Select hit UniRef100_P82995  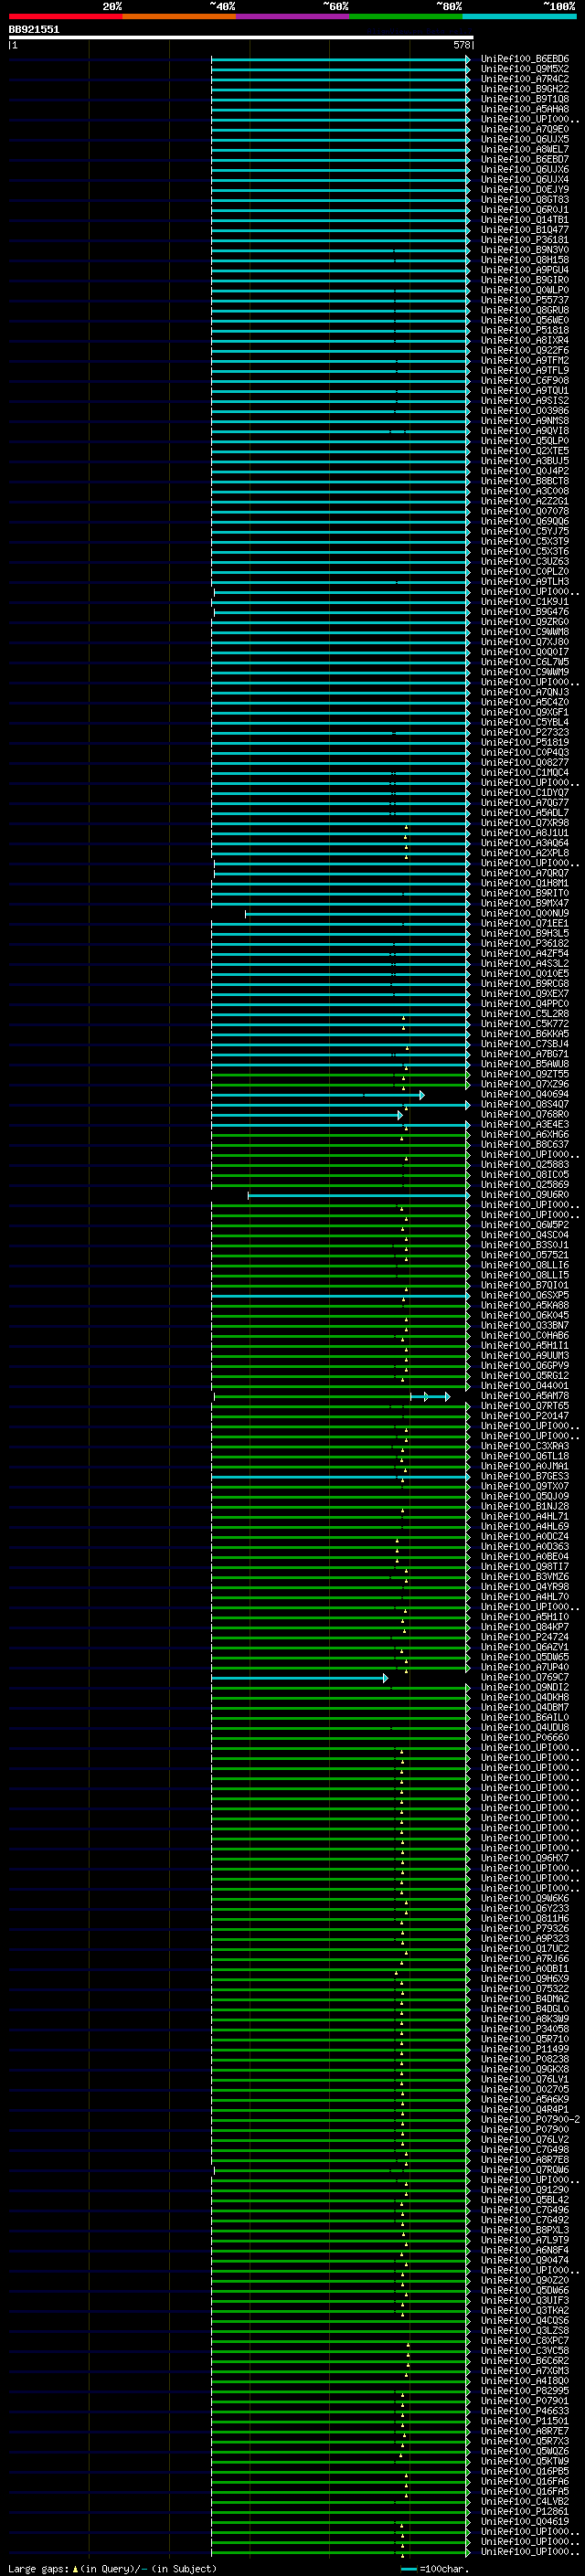524,2391
